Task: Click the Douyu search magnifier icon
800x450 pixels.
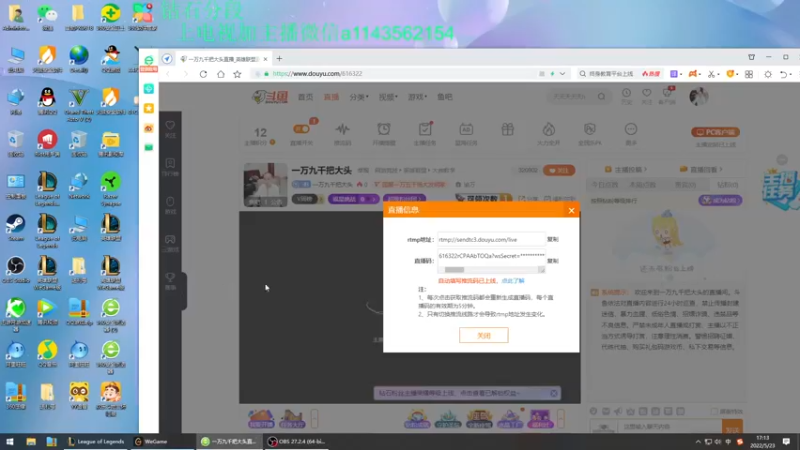Action: [602, 96]
